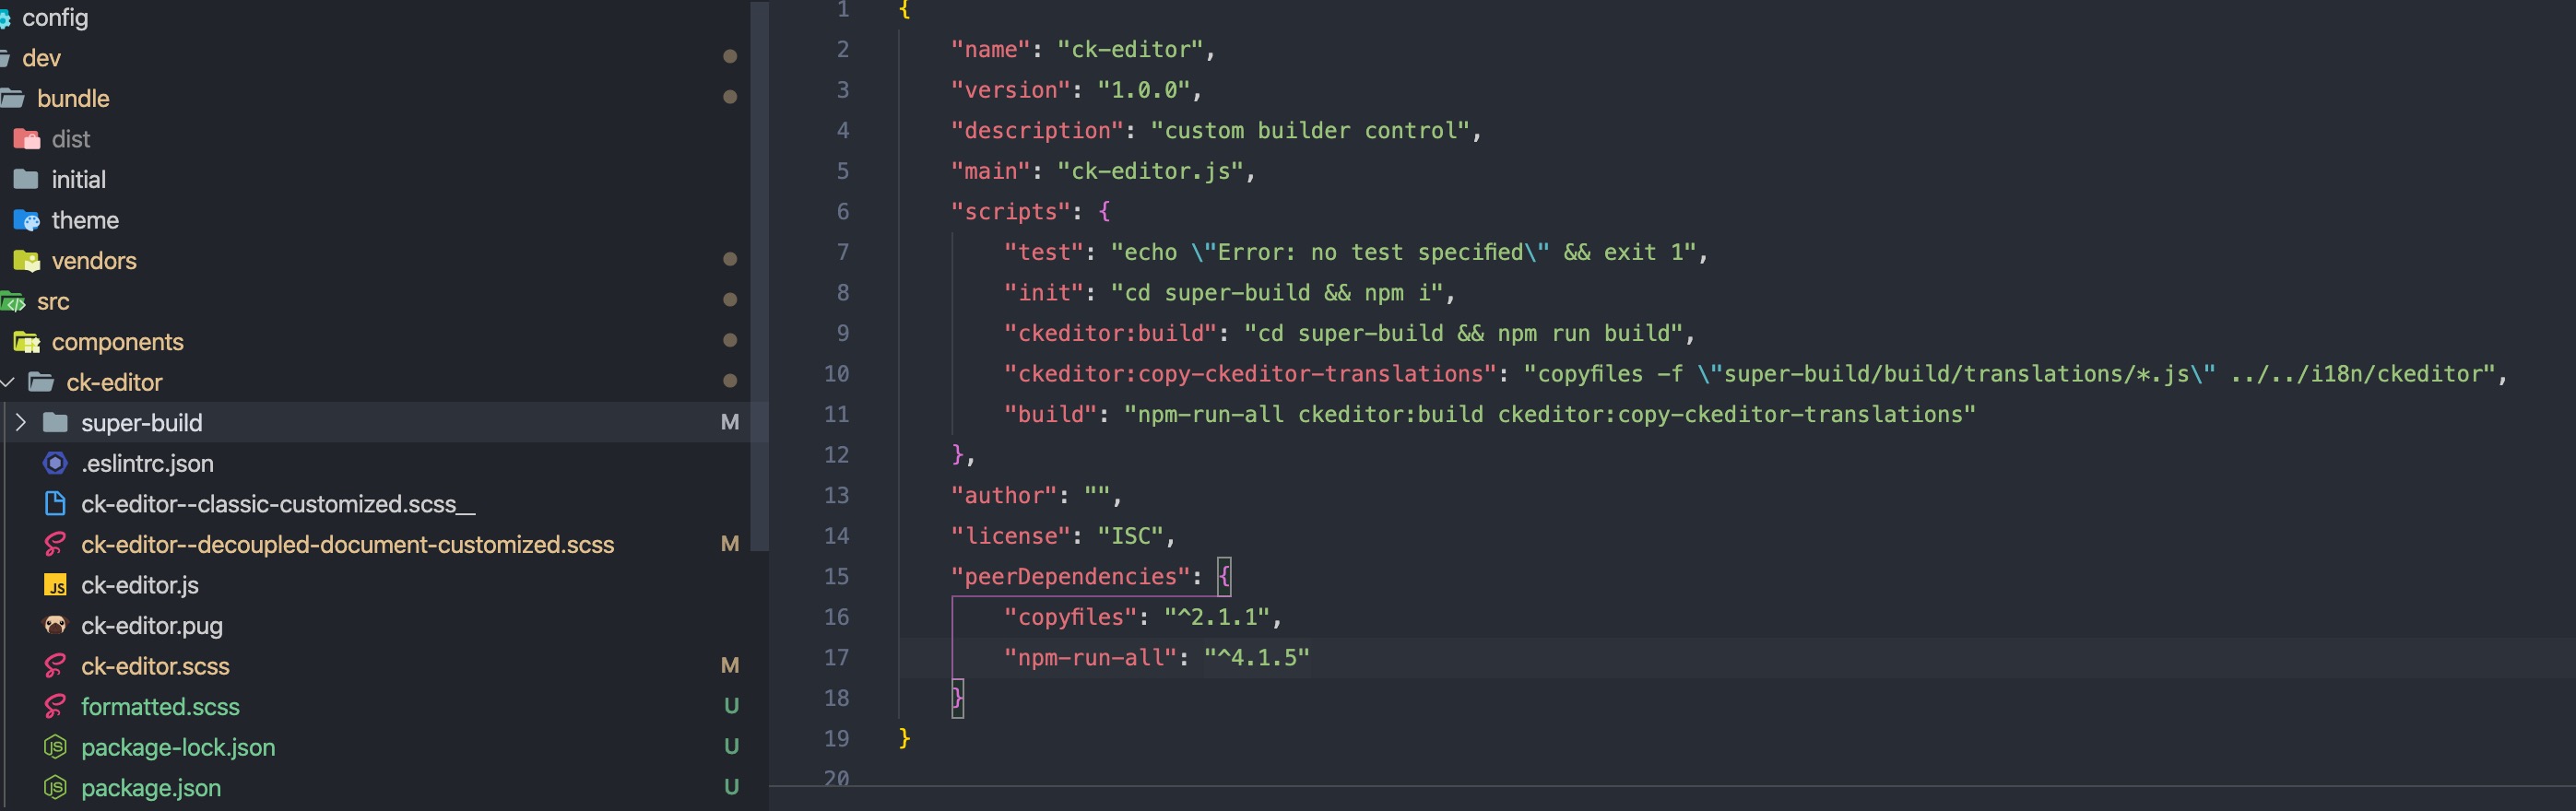Click the explorer vertical scrollbar
The image size is (2576, 811).
(x=760, y=275)
